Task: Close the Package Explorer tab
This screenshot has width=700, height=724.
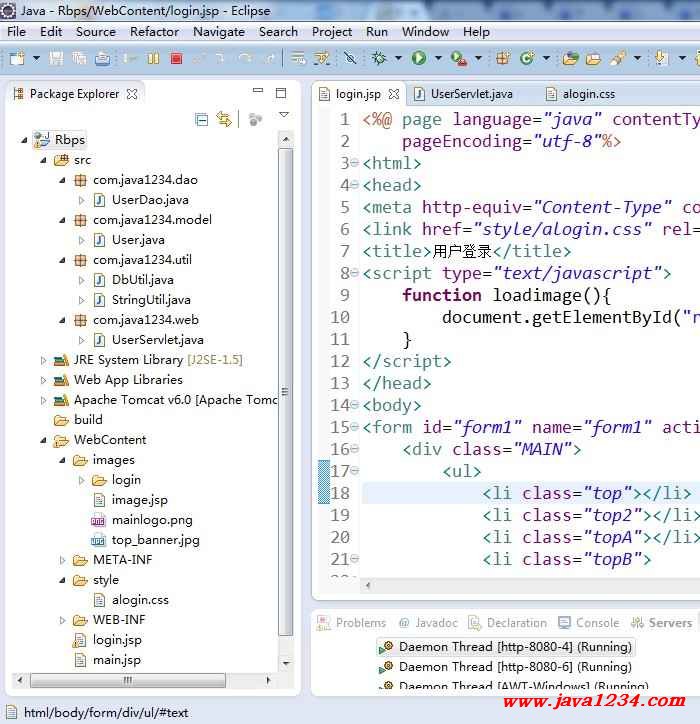Action: click(132, 94)
